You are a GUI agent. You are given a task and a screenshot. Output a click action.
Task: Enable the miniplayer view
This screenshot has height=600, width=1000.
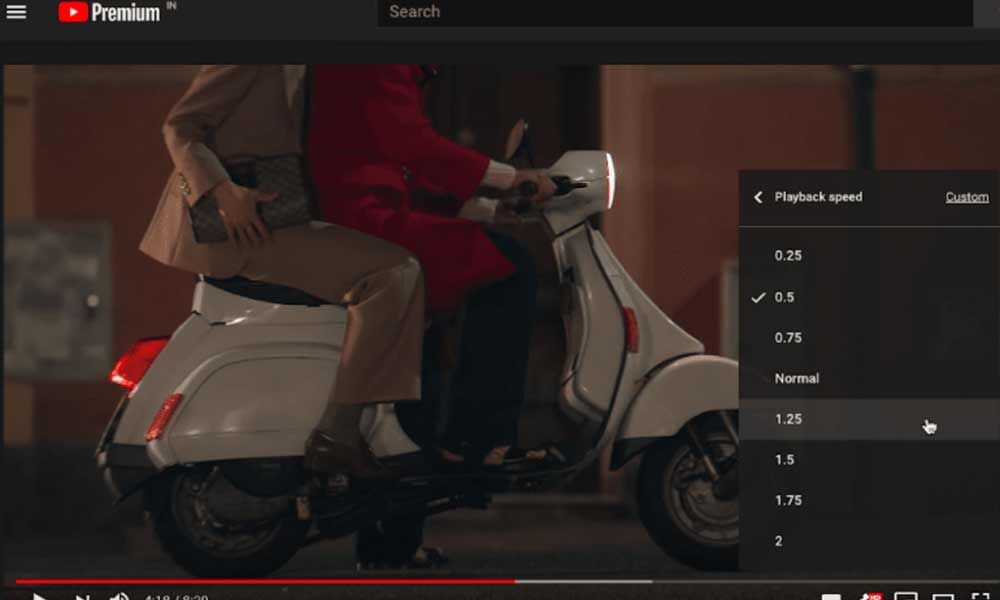pyautogui.click(x=906, y=597)
